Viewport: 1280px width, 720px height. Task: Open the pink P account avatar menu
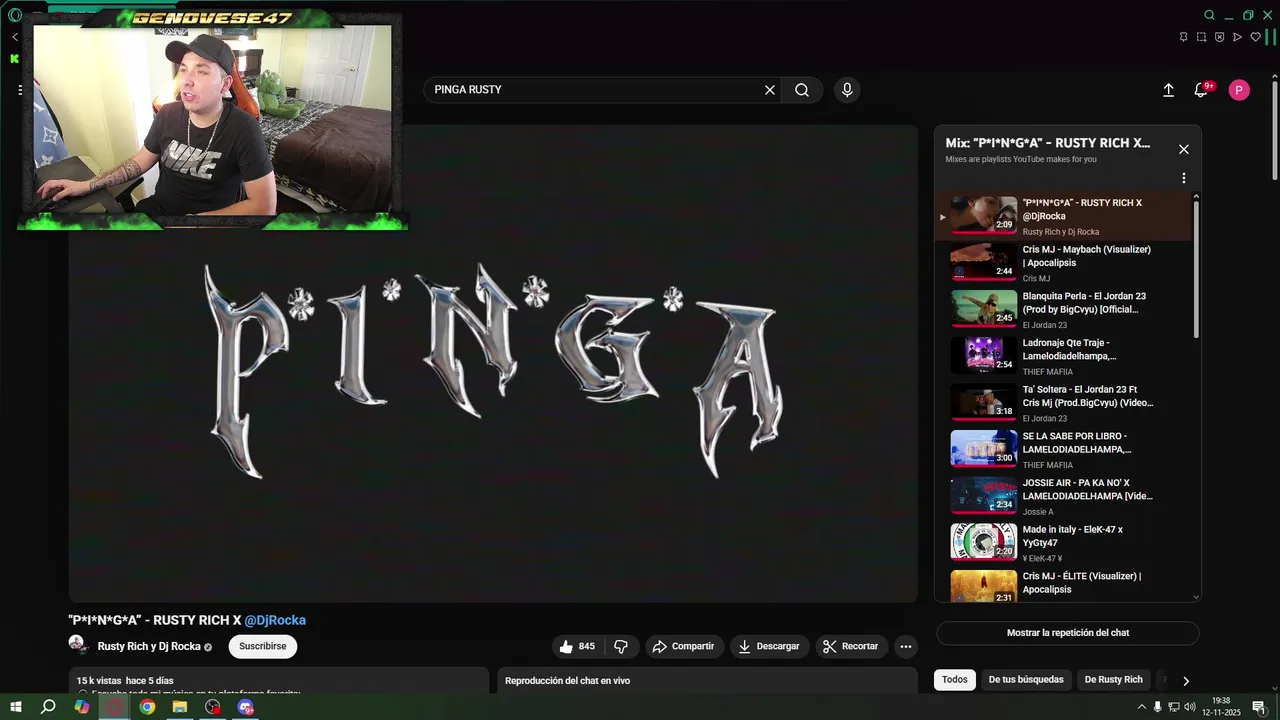(1239, 90)
